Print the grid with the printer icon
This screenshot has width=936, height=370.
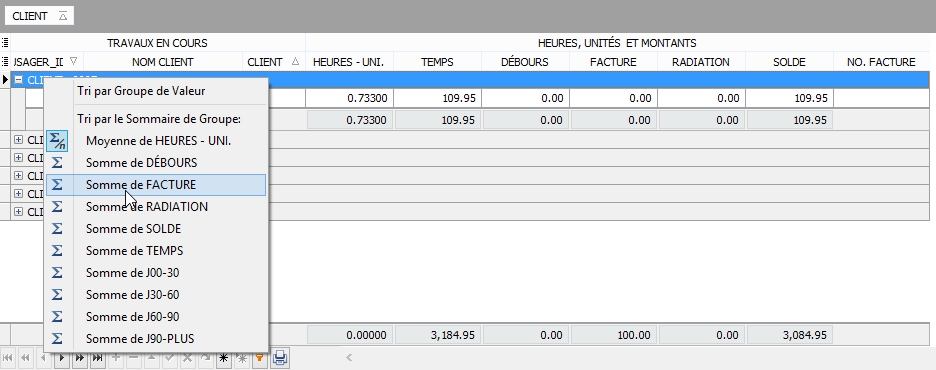[280, 358]
